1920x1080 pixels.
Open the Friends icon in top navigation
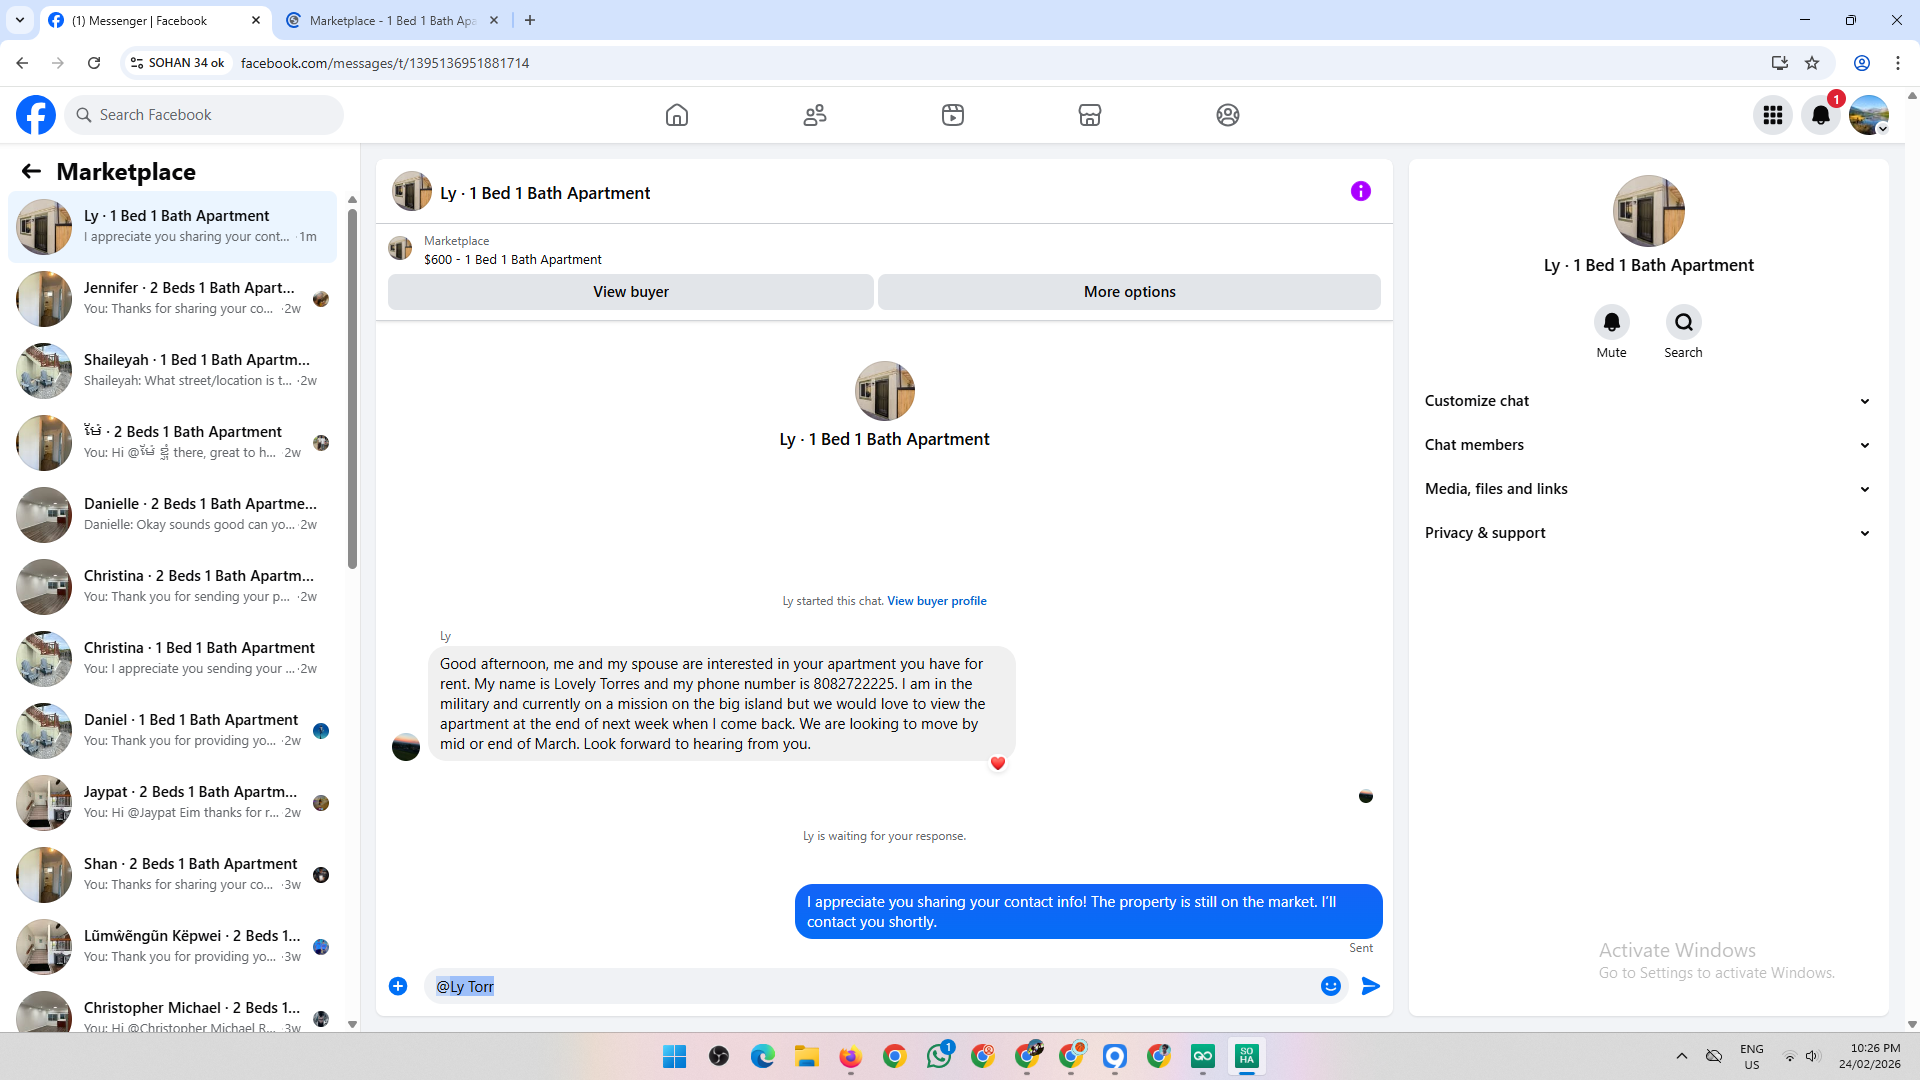point(815,115)
